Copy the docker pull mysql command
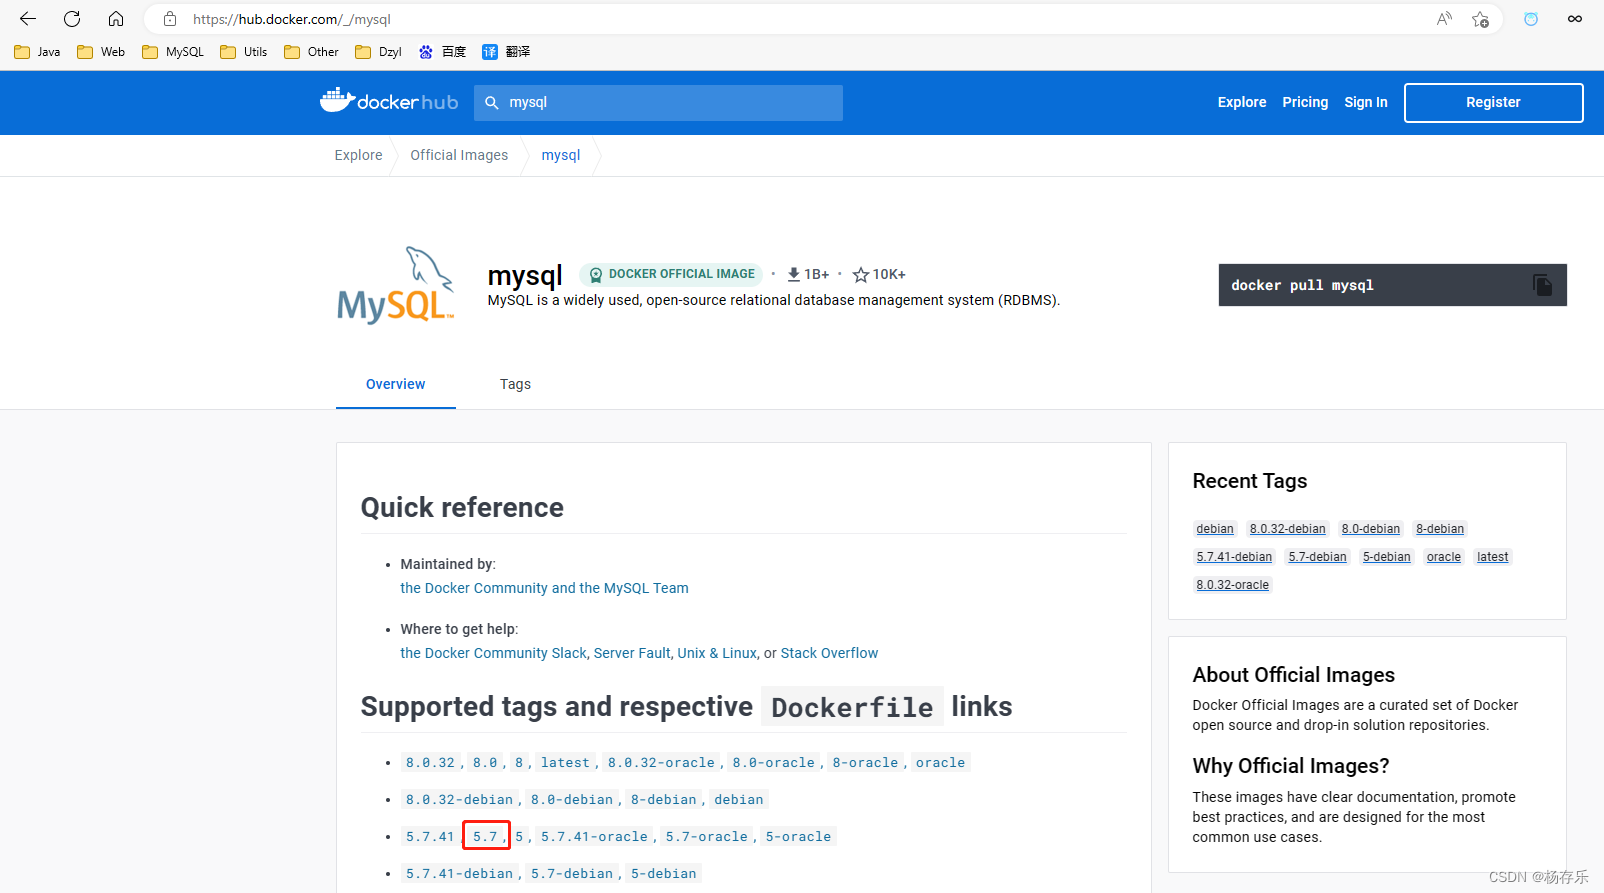The image size is (1604, 893). tap(1542, 285)
